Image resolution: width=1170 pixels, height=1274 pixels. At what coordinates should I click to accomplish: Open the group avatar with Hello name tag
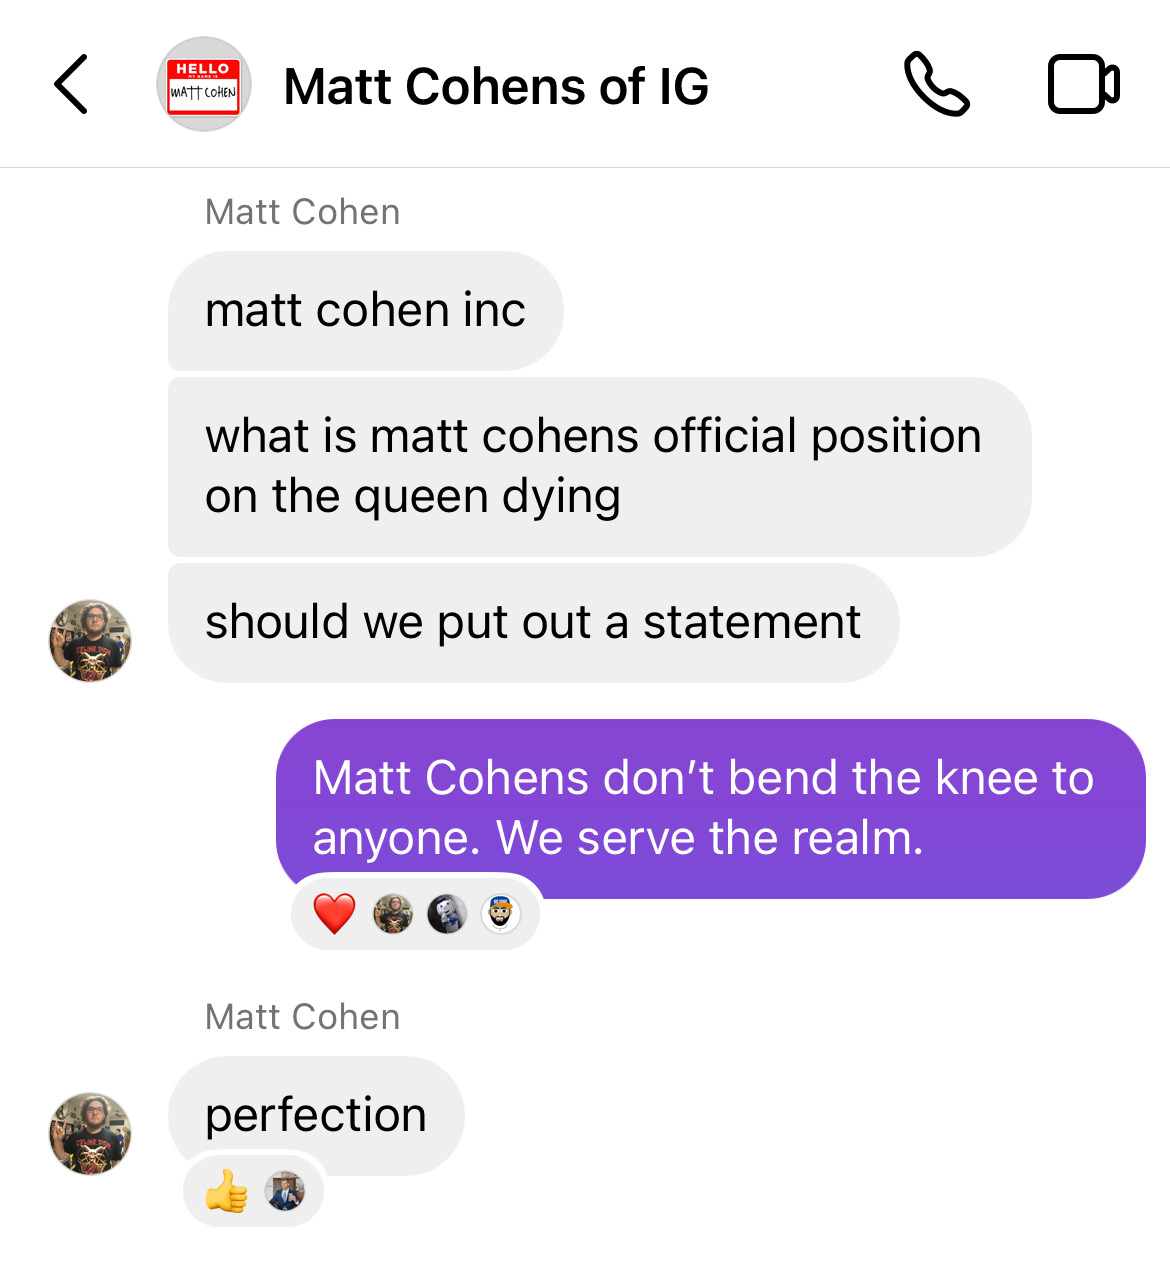point(204,85)
